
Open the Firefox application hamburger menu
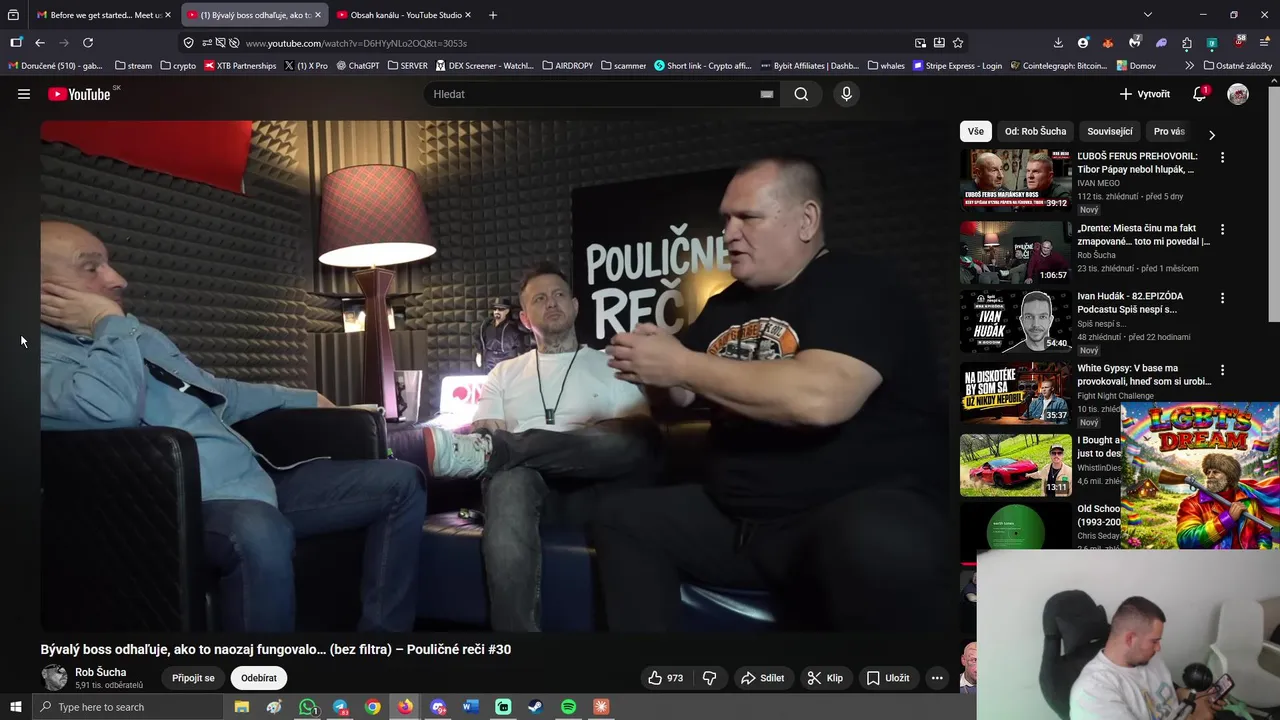click(1265, 43)
